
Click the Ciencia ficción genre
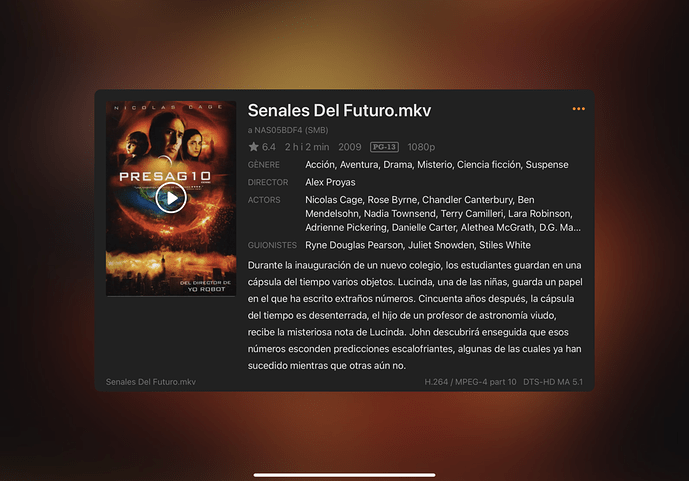[488, 165]
